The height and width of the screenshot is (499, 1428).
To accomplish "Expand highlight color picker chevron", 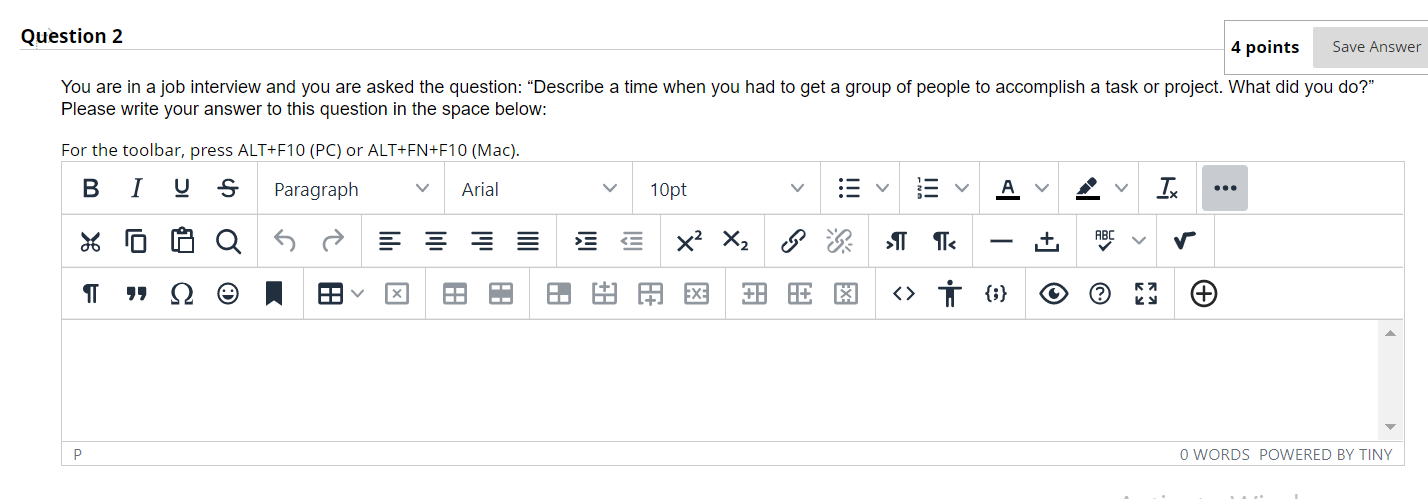I will tap(1121, 188).
